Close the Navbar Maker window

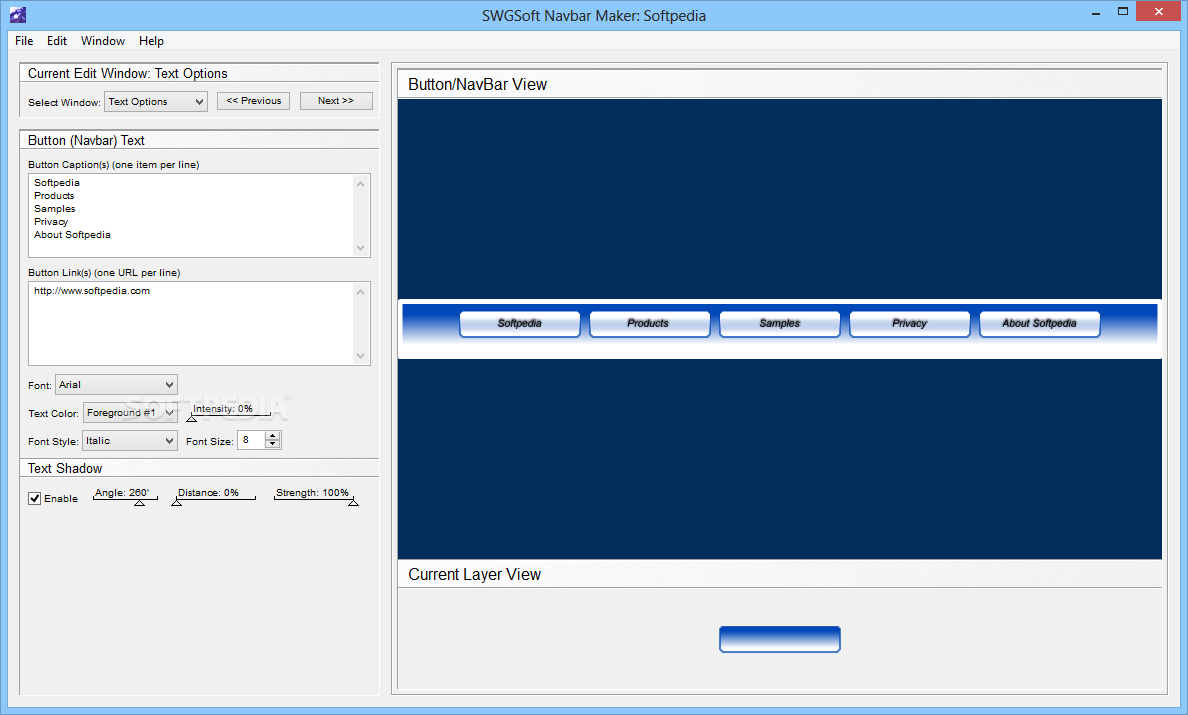tap(1158, 12)
